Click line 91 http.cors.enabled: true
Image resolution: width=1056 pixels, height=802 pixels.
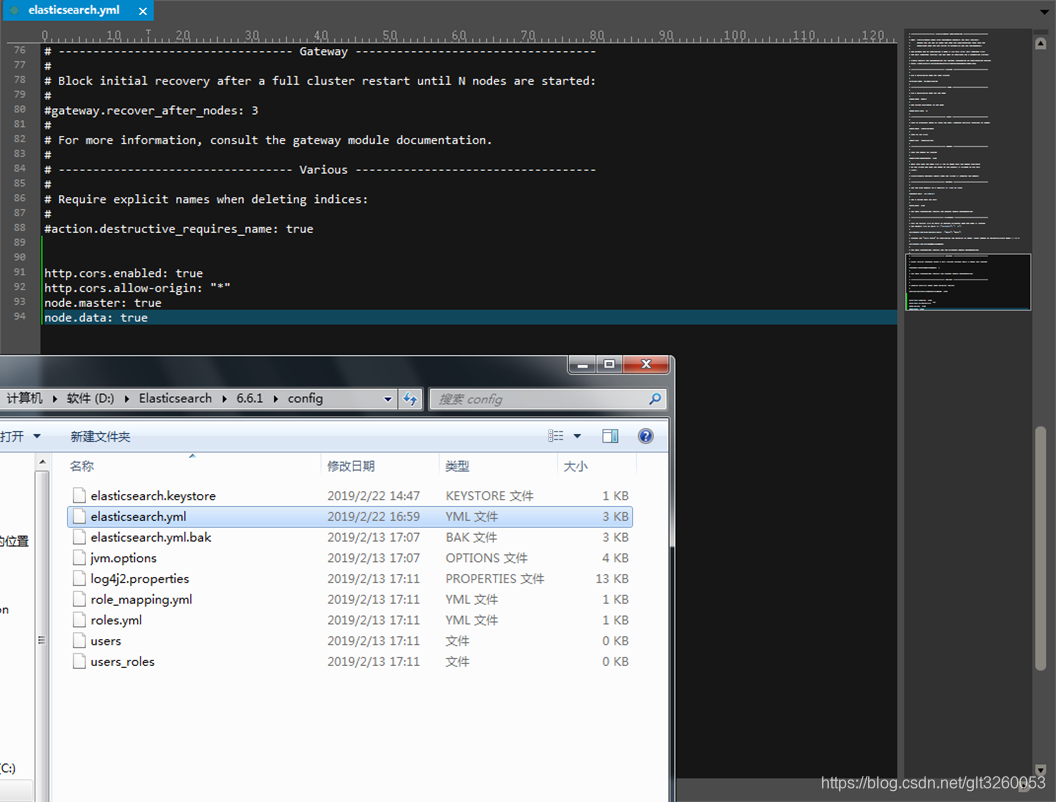[123, 273]
